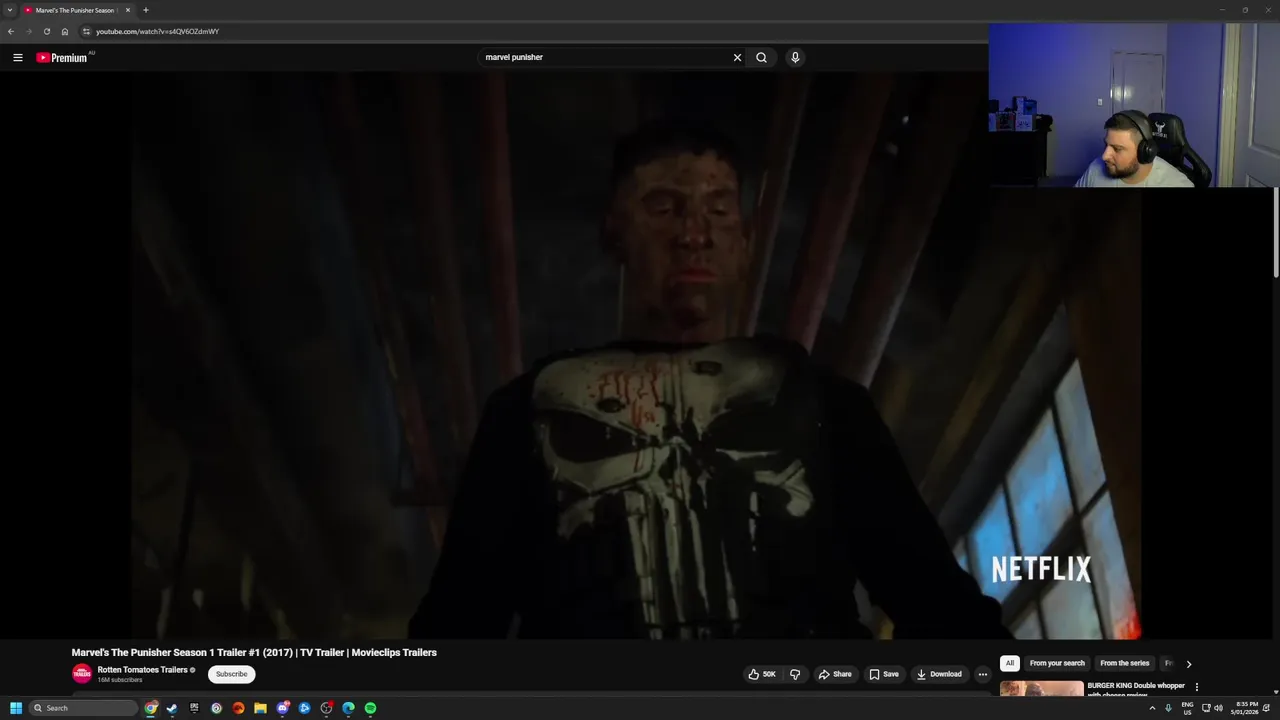Open clock and calendar at 8:35 PM
Screen dimensions: 1280x720
[1245, 708]
